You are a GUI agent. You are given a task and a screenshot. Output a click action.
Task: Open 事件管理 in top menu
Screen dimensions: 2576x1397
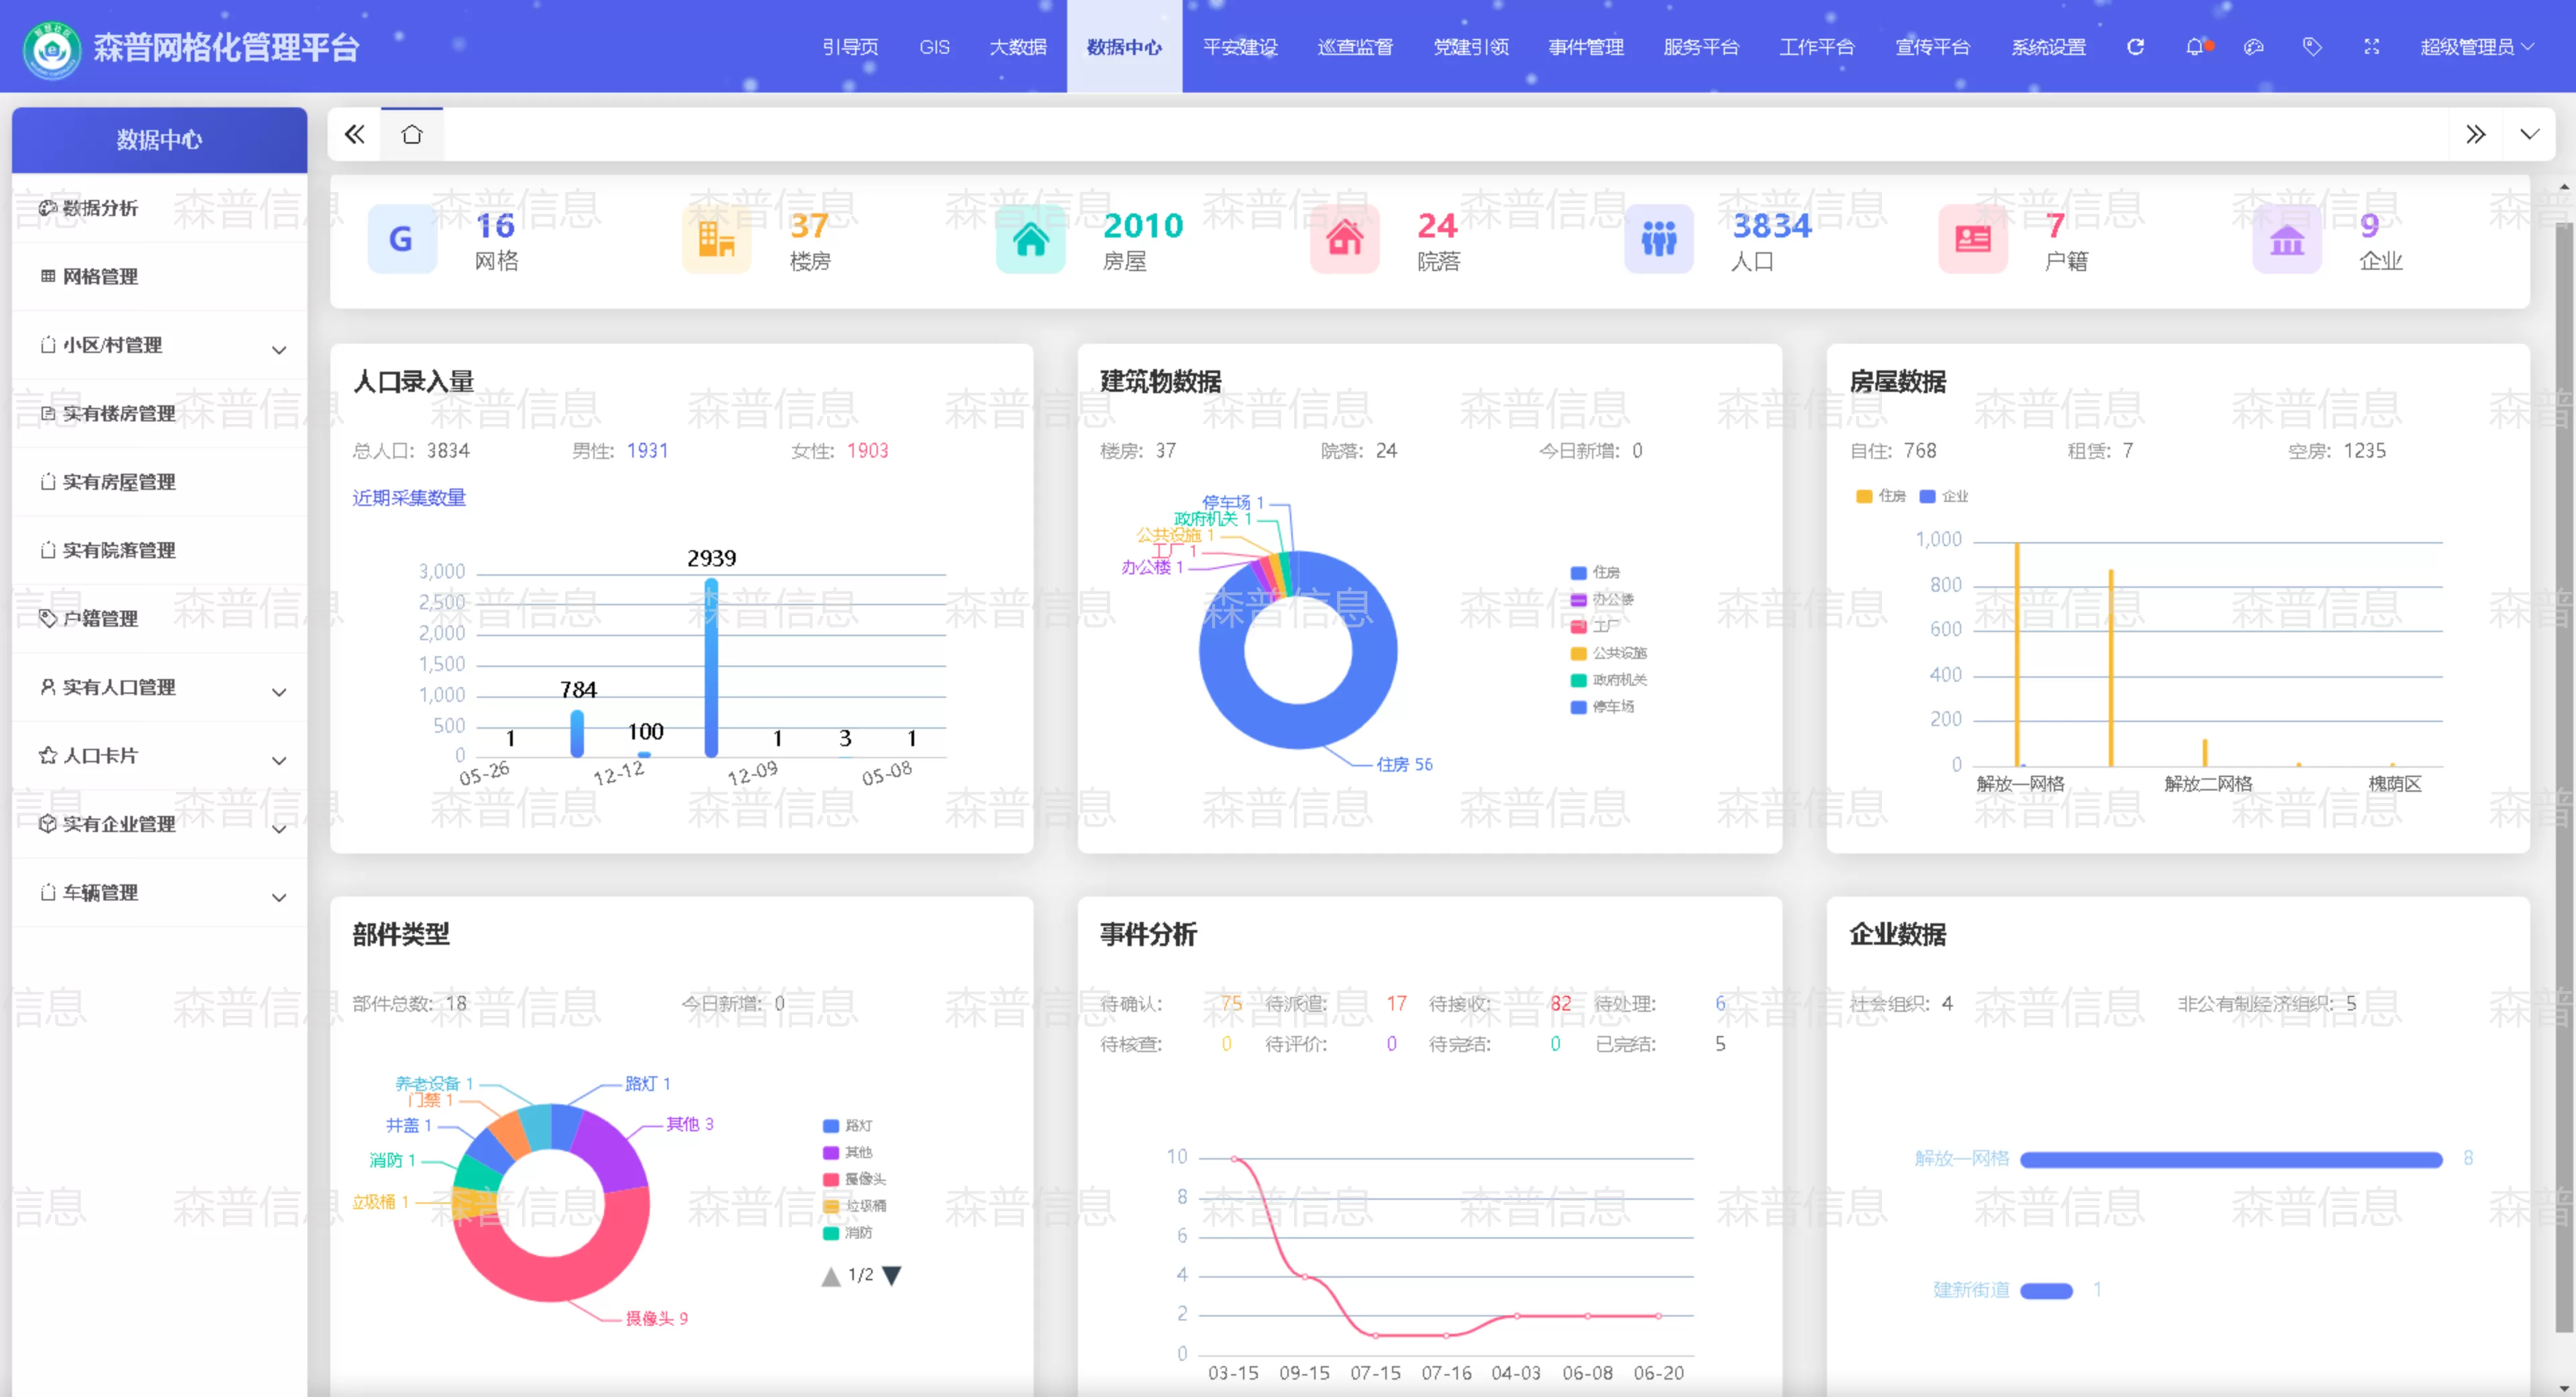(x=1586, y=47)
